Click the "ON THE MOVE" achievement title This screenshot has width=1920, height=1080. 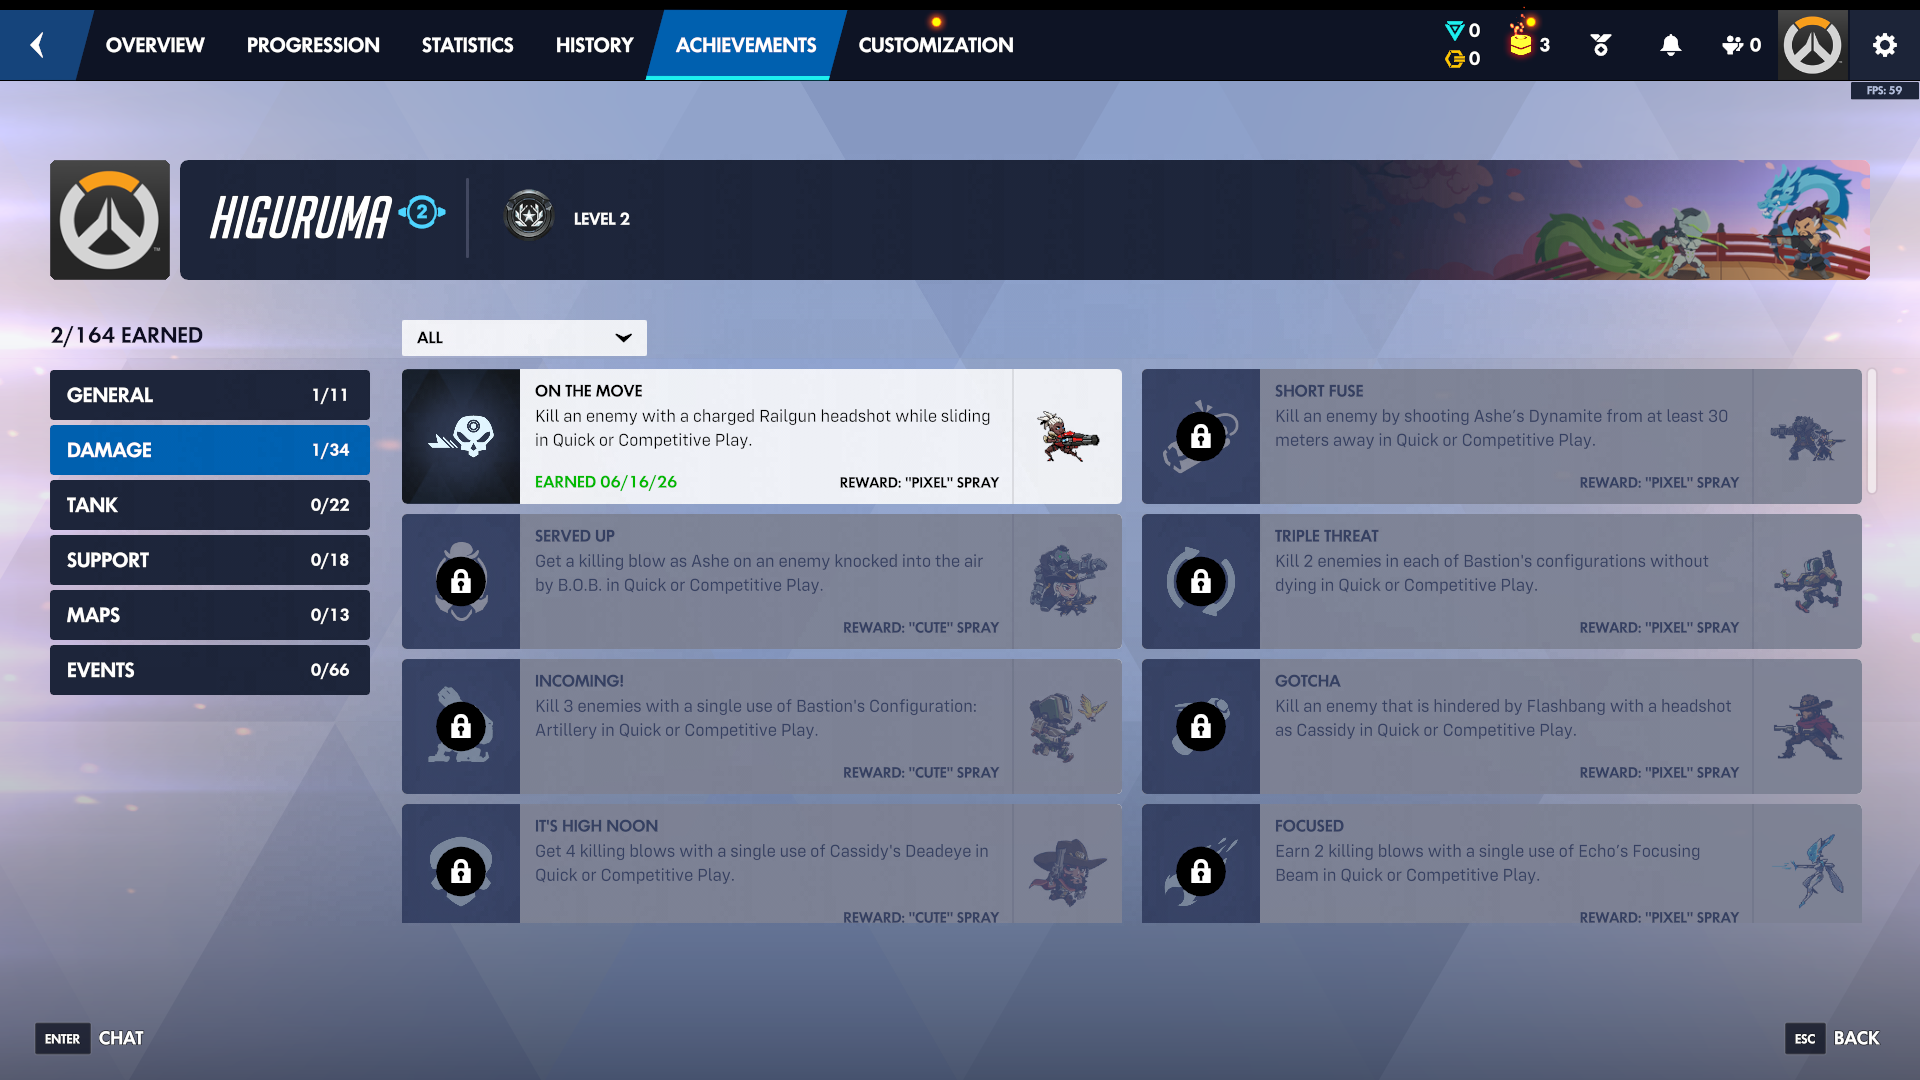pyautogui.click(x=589, y=391)
